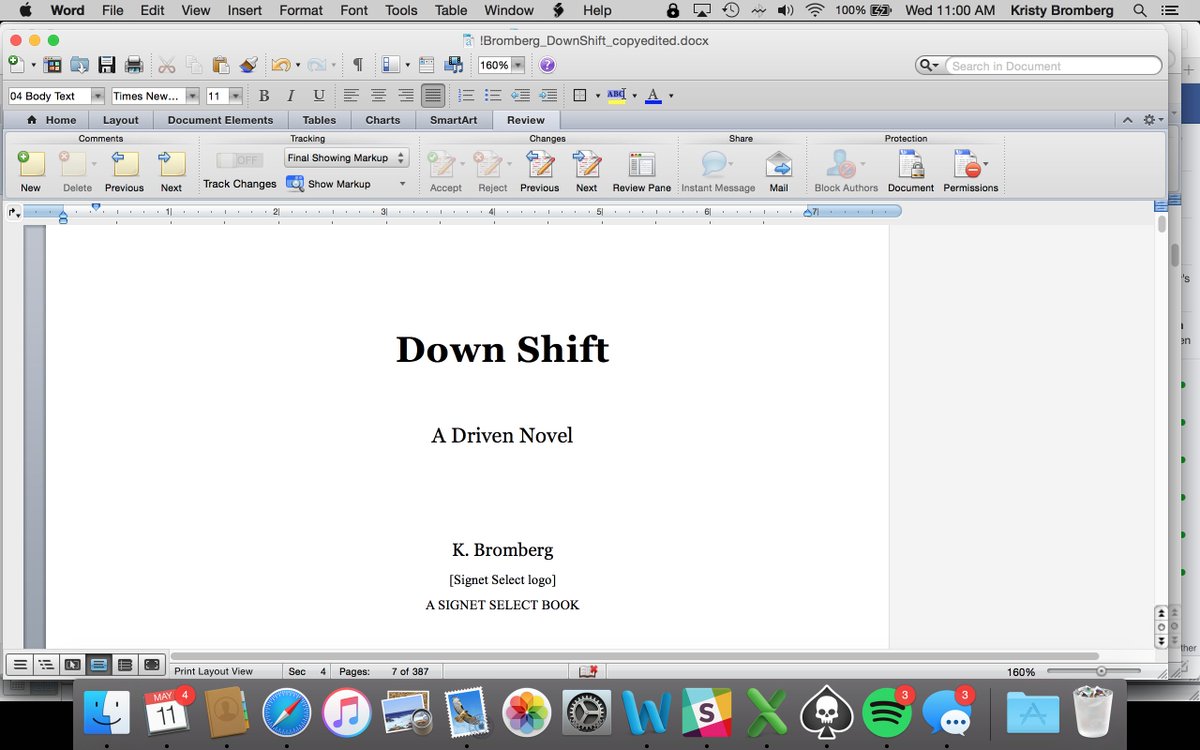This screenshot has height=750, width=1200.
Task: Decrease the paragraph indent
Action: coord(520,96)
